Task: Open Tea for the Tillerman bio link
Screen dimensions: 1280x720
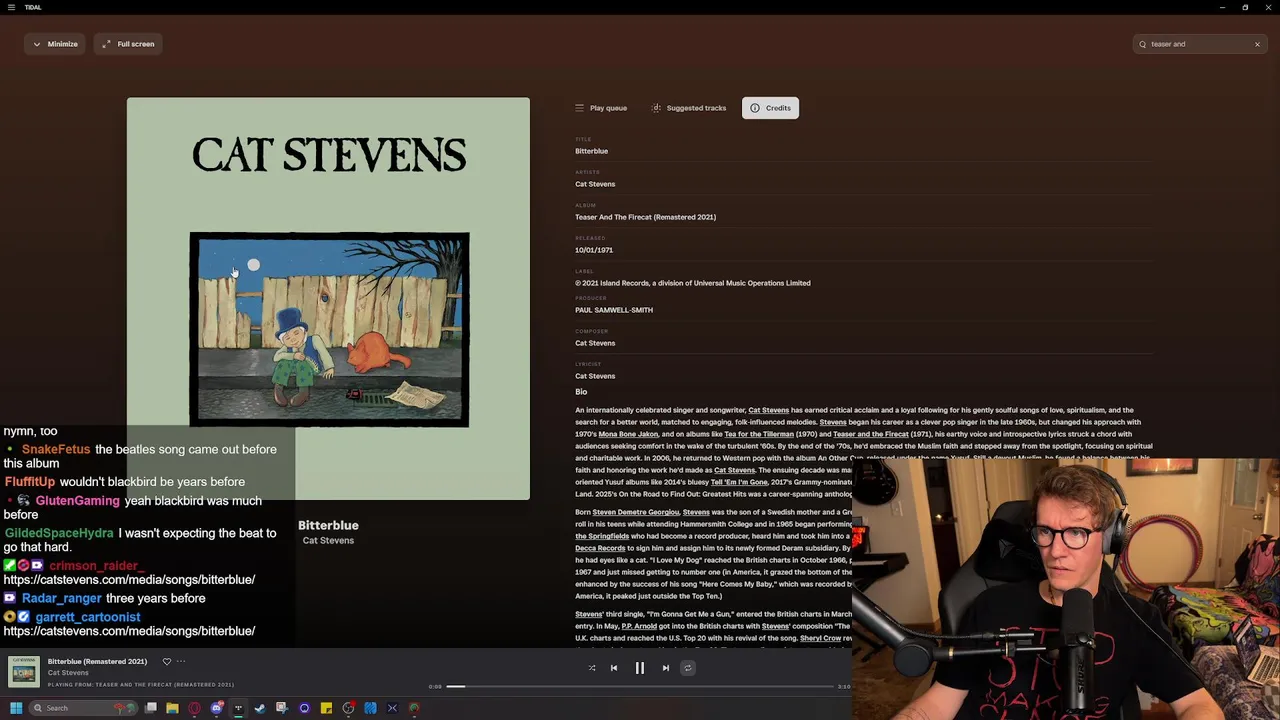Action: click(759, 434)
